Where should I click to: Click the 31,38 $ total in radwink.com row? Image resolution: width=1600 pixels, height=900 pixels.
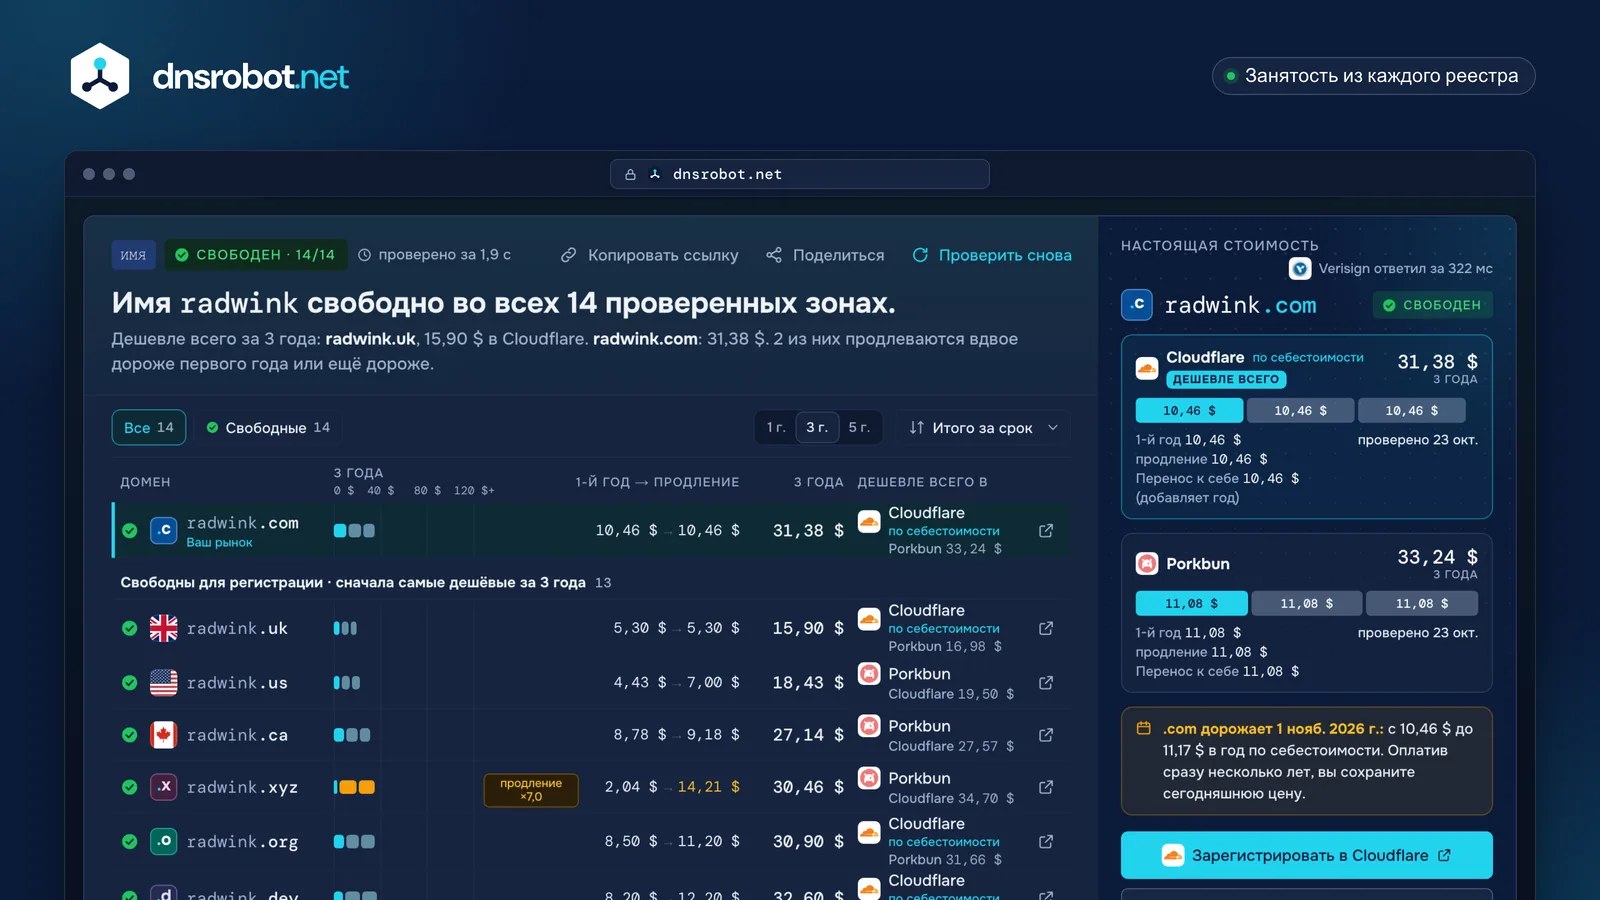pos(808,531)
